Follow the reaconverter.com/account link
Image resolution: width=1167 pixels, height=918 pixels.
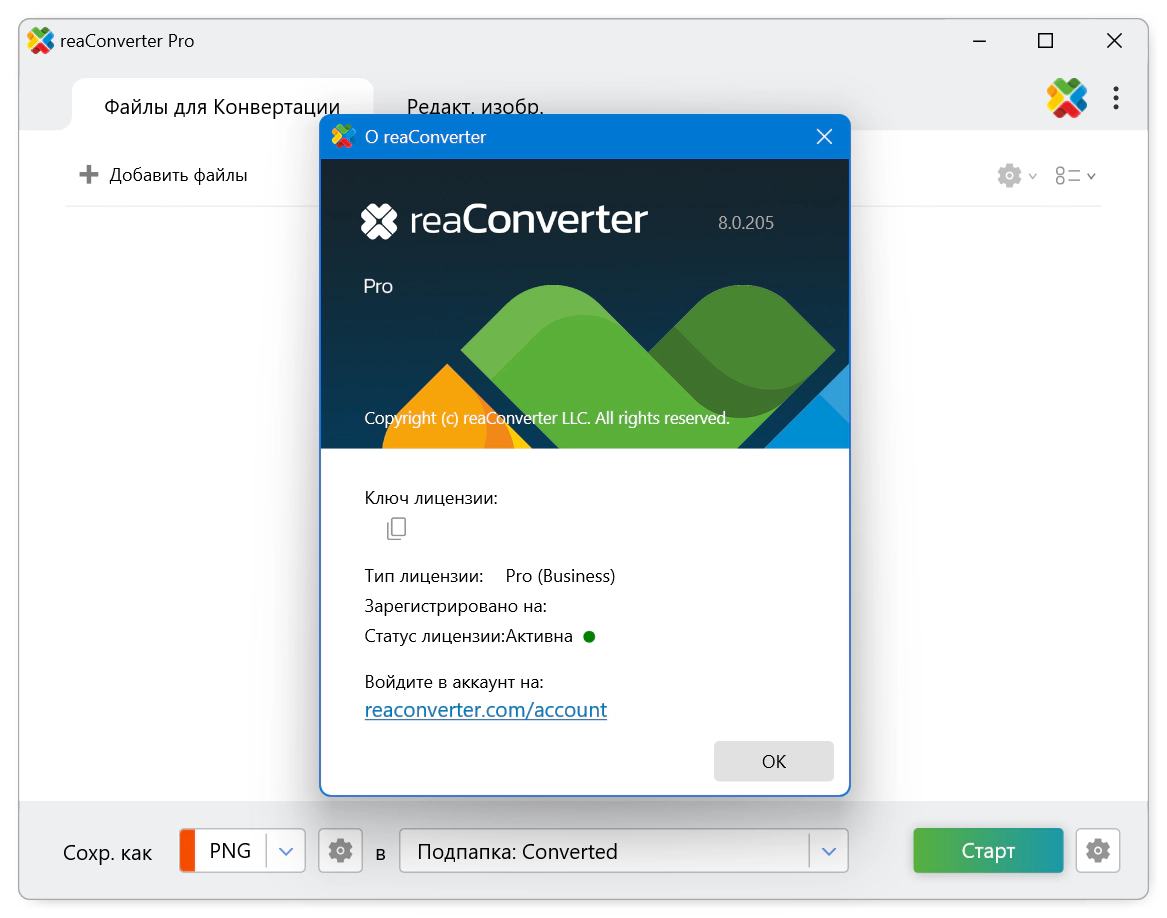[485, 710]
